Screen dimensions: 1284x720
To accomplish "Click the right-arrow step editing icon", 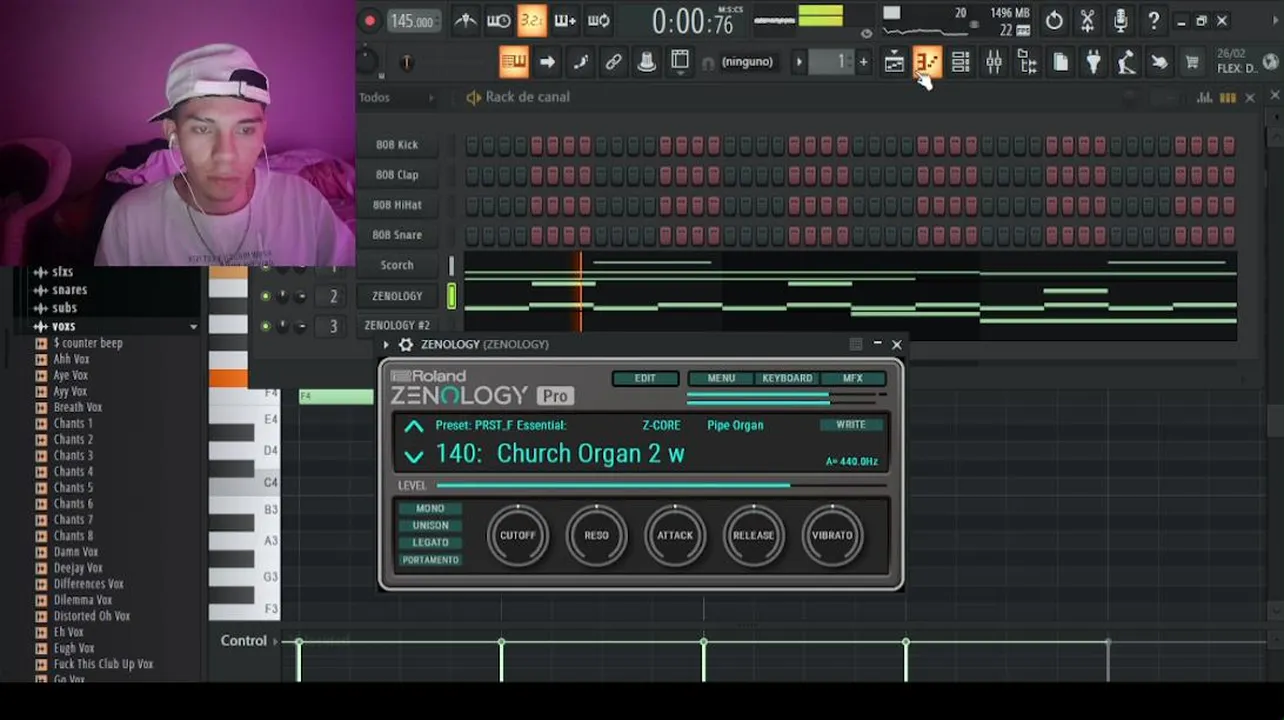I will 547,62.
